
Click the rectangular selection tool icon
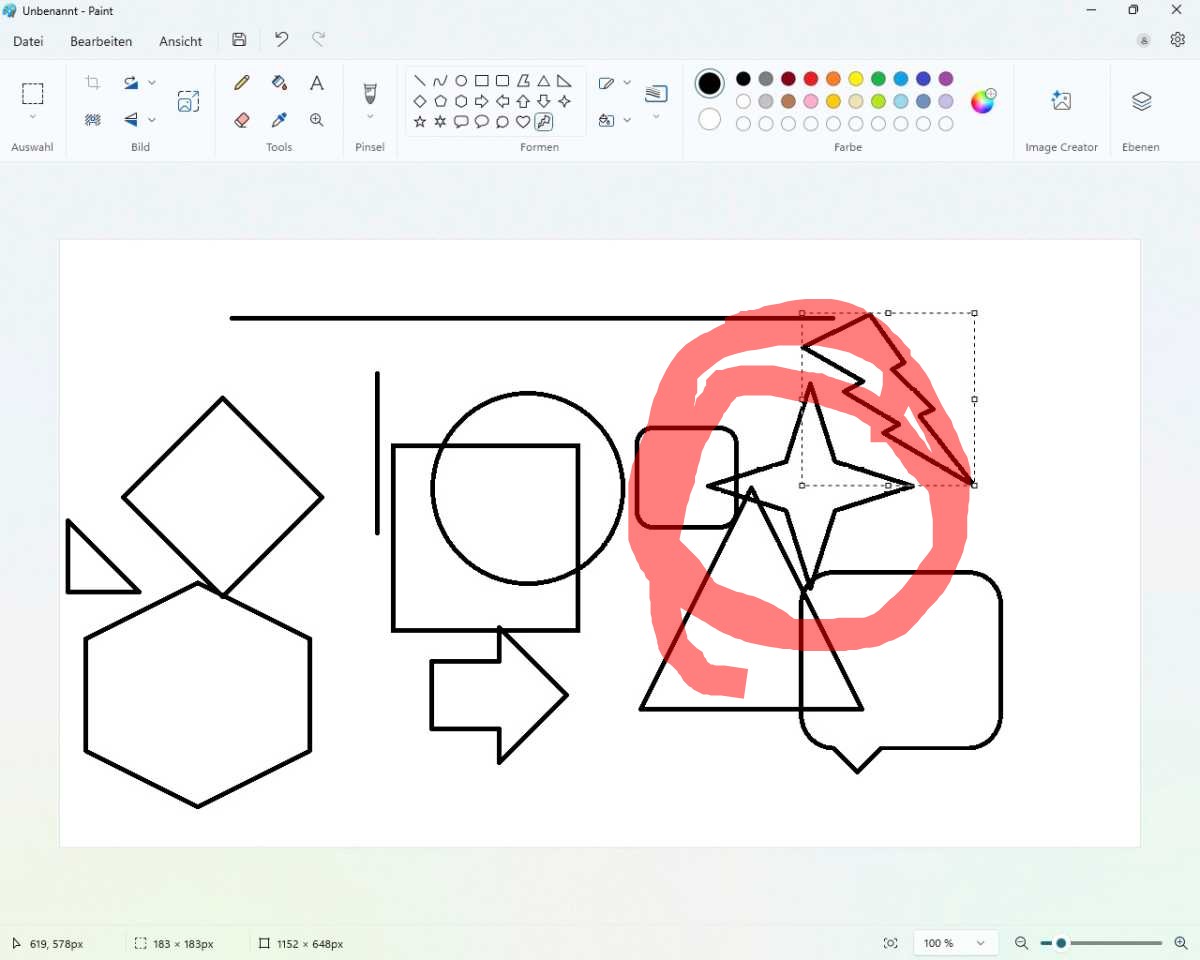(33, 94)
